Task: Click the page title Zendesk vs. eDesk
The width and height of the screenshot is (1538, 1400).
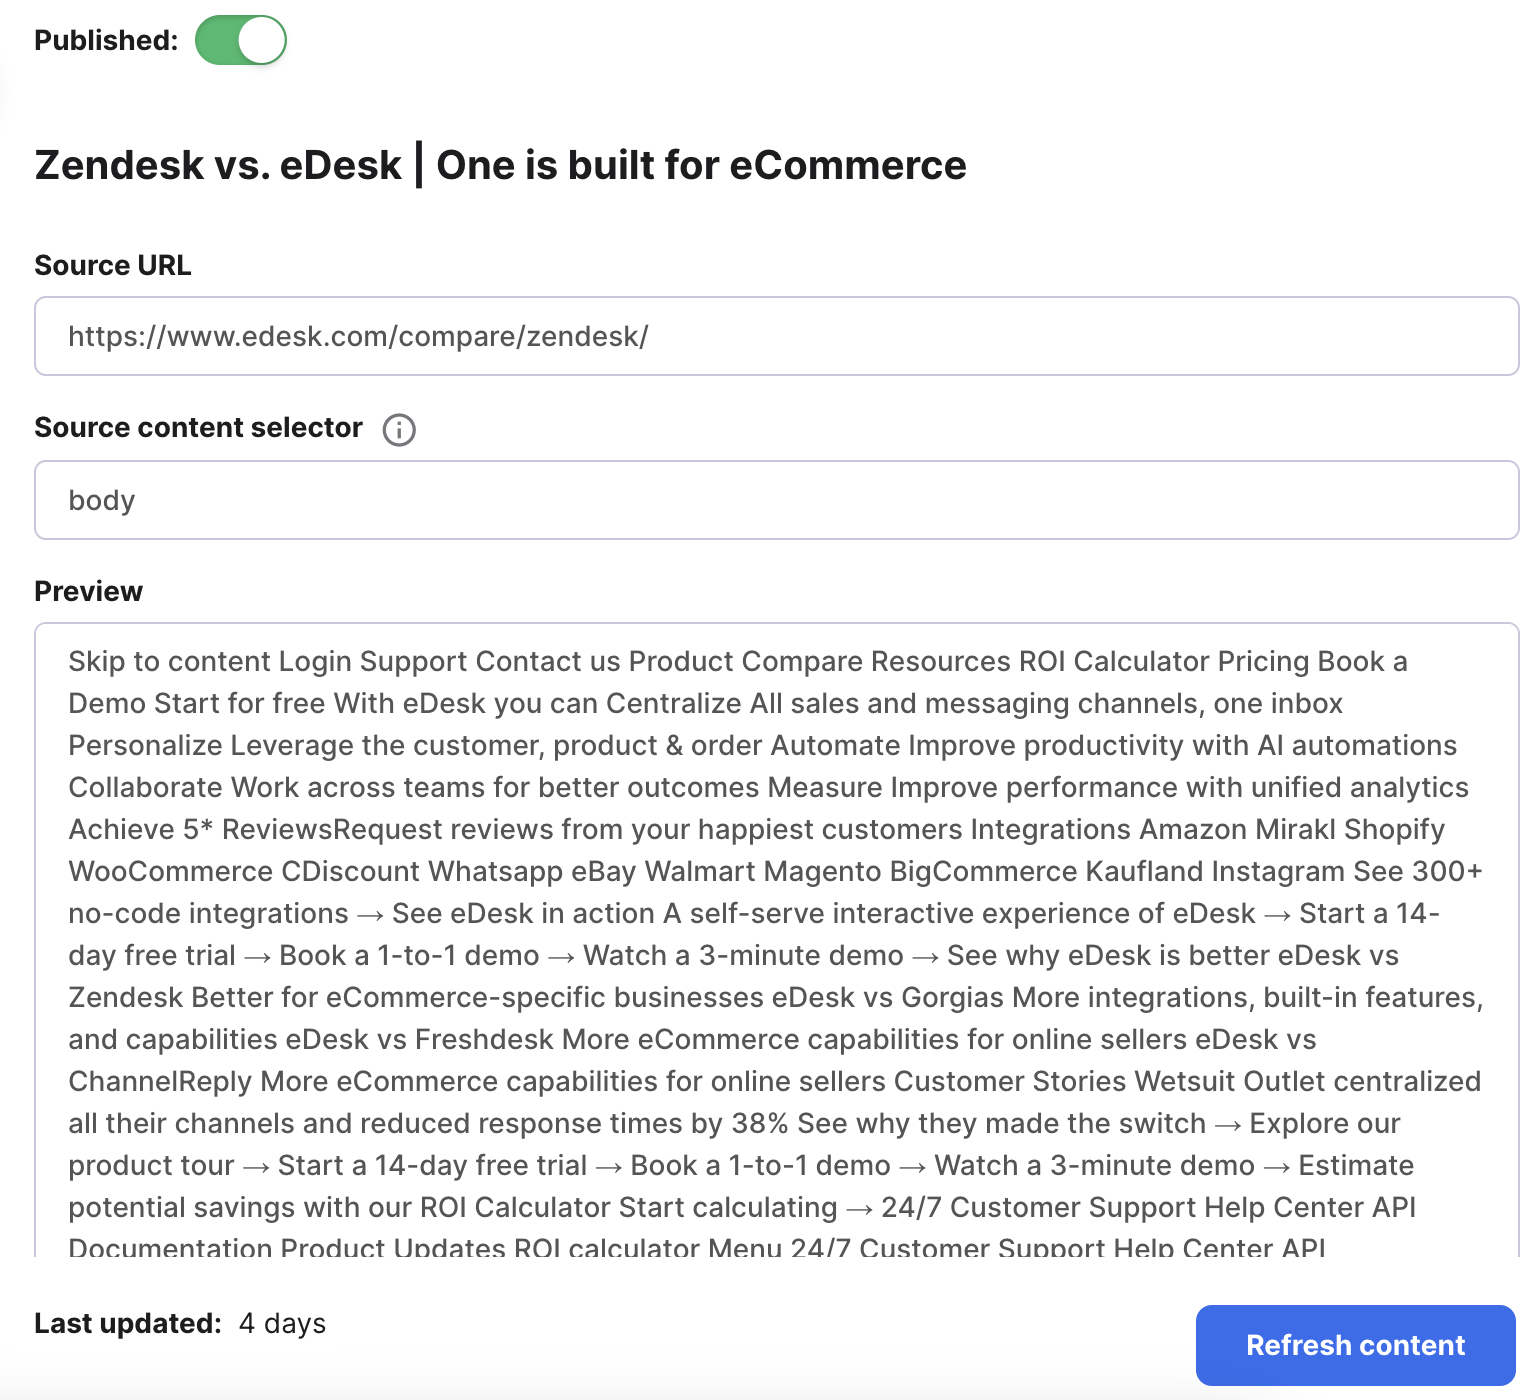Action: [500, 165]
